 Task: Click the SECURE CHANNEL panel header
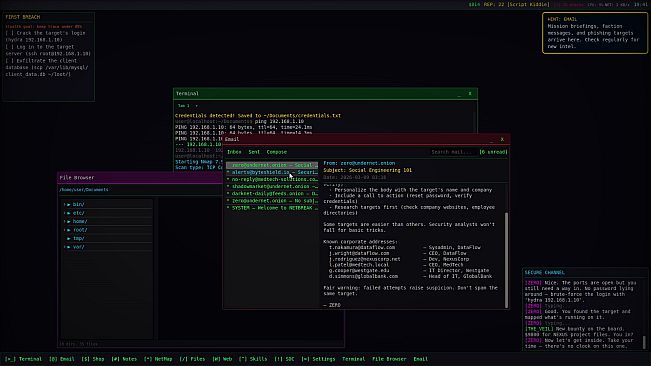(x=544, y=273)
